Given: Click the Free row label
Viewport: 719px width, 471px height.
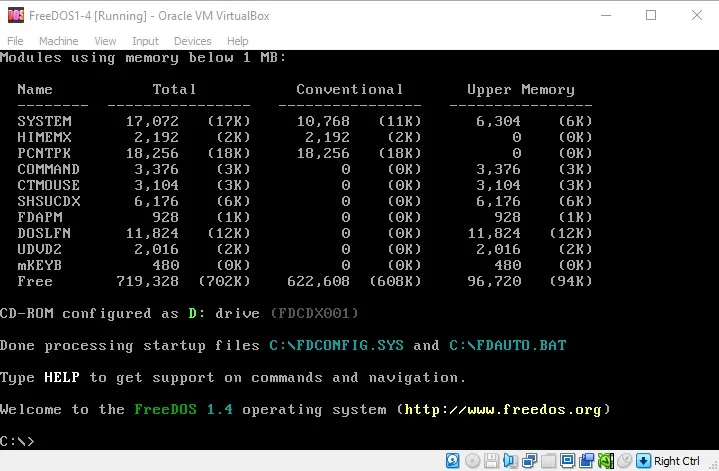Looking at the screenshot, I should [x=35, y=281].
